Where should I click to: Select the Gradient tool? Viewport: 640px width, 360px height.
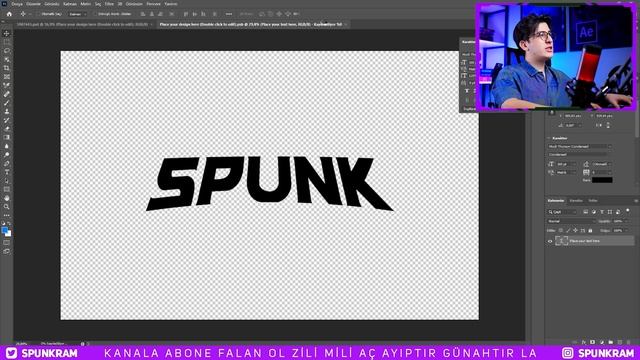click(7, 137)
